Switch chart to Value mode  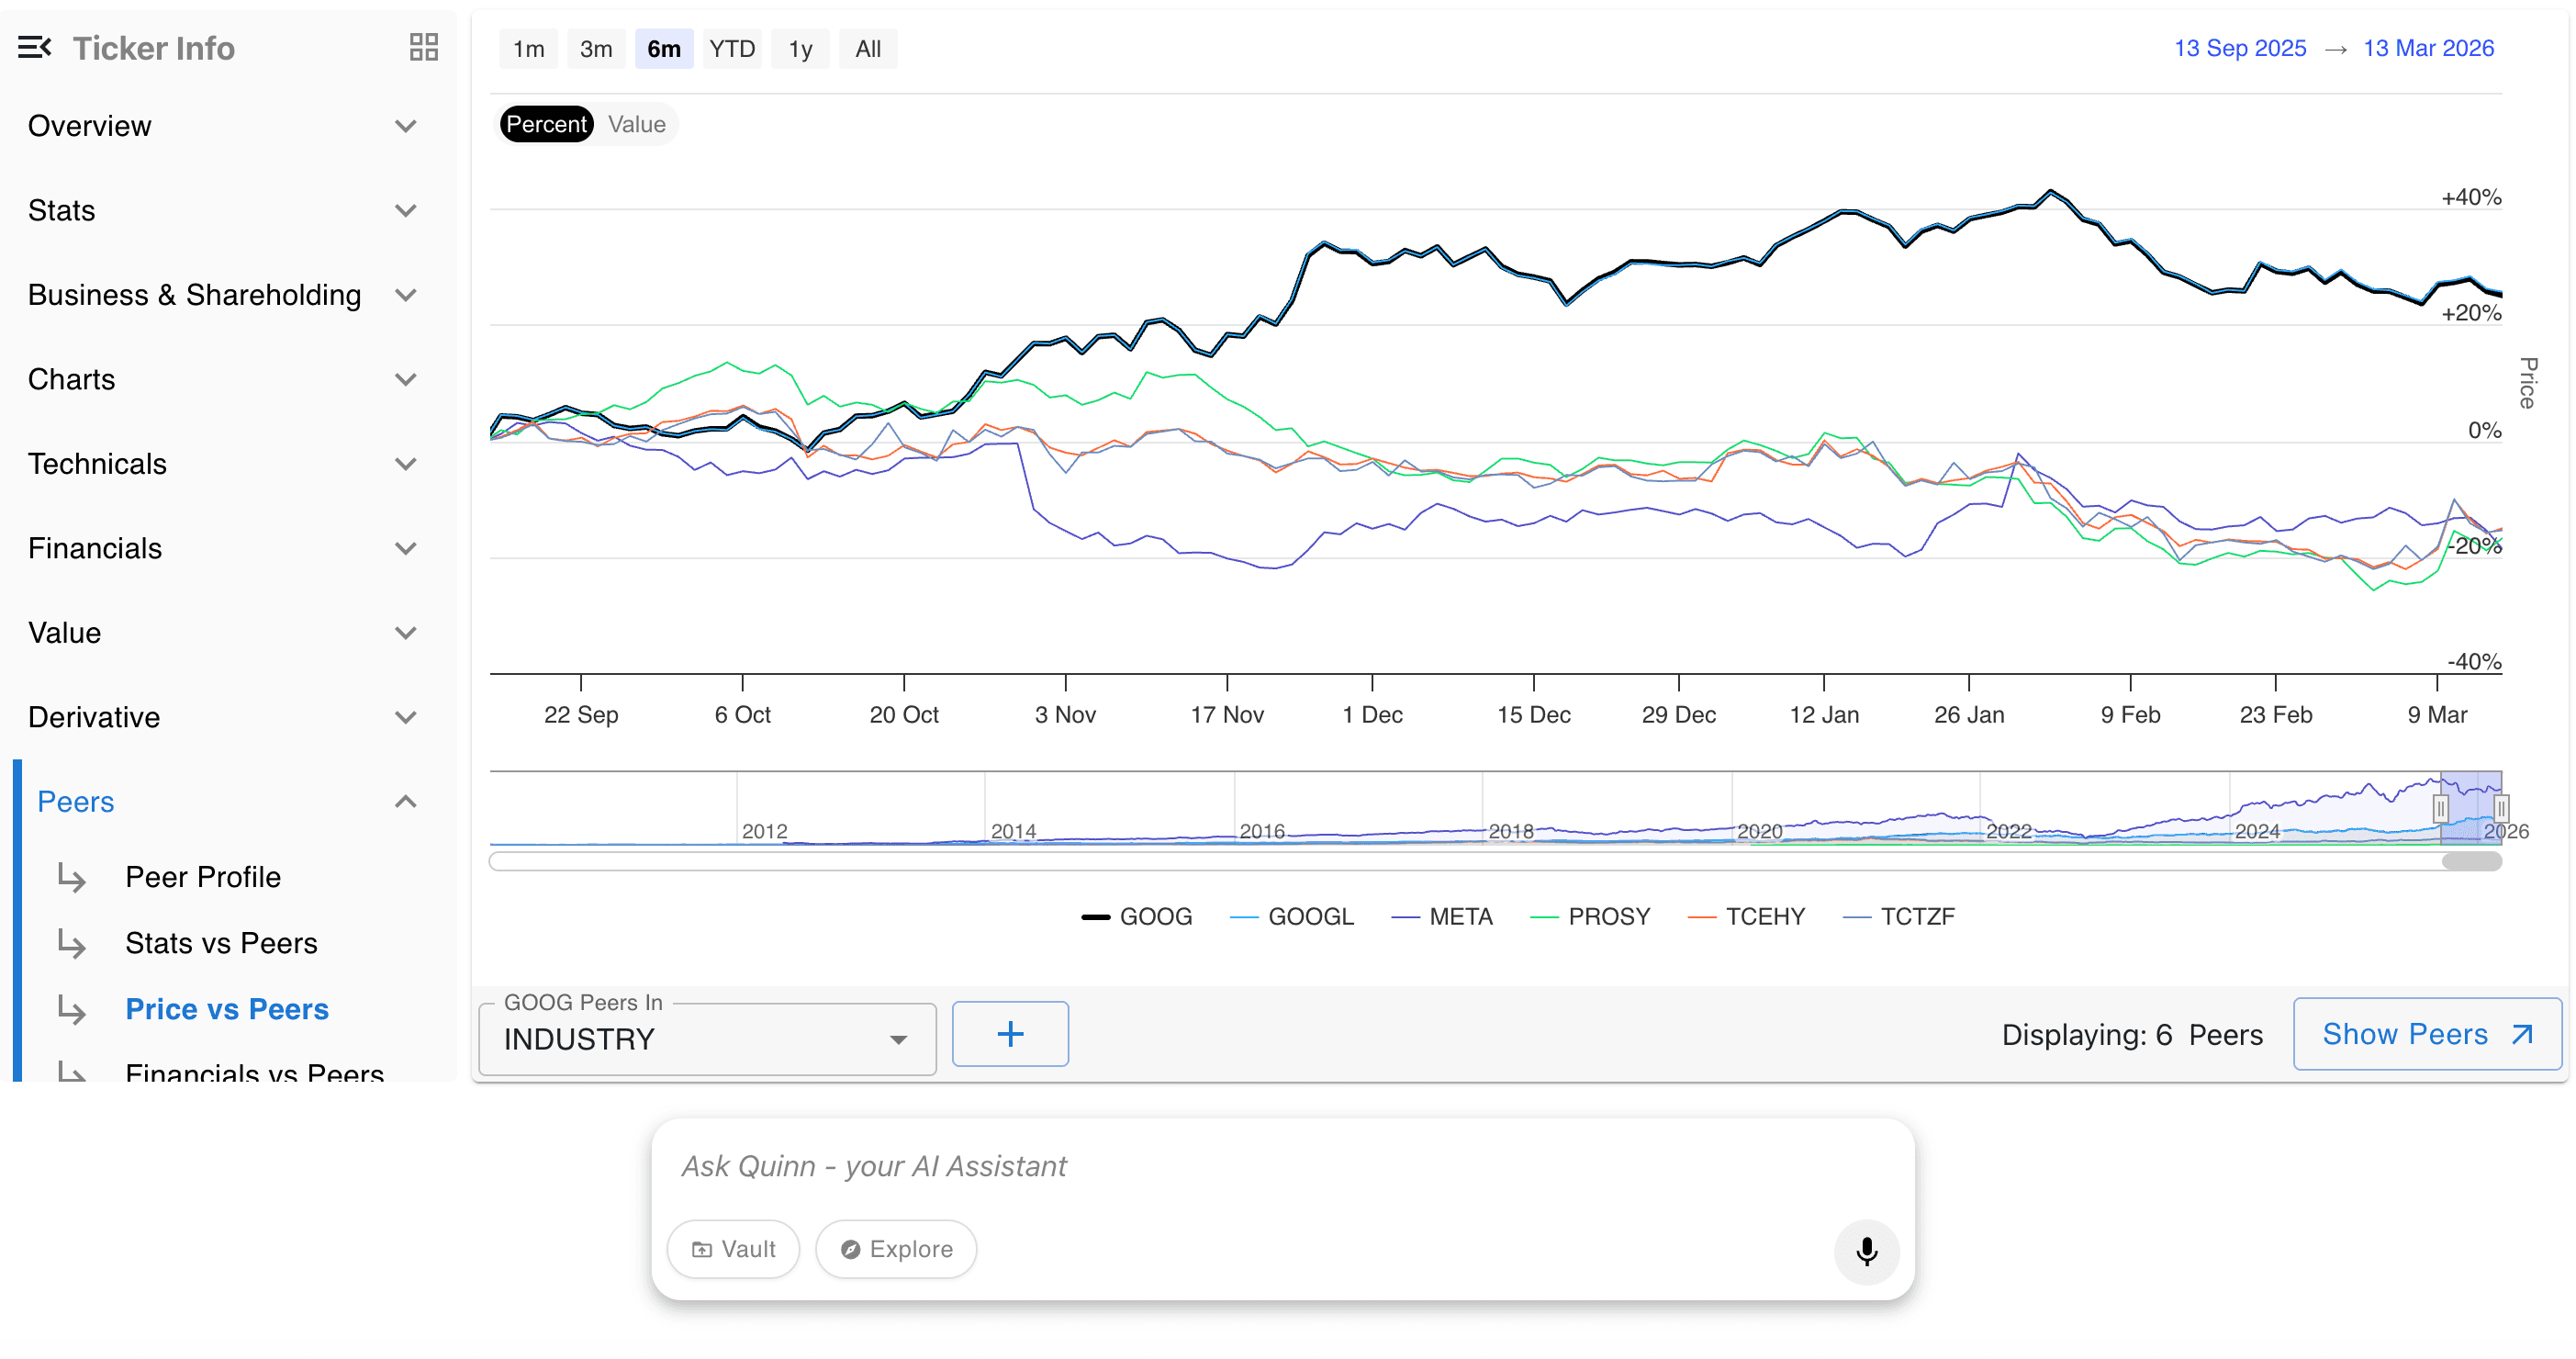pyautogui.click(x=636, y=124)
